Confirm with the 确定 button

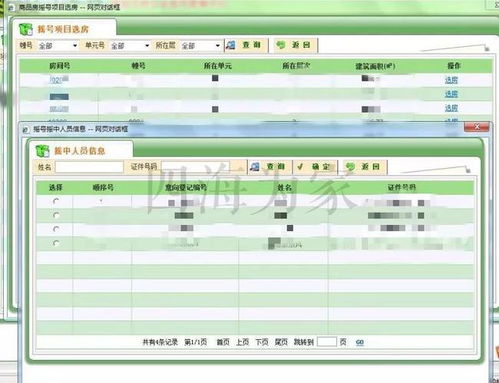315,167
